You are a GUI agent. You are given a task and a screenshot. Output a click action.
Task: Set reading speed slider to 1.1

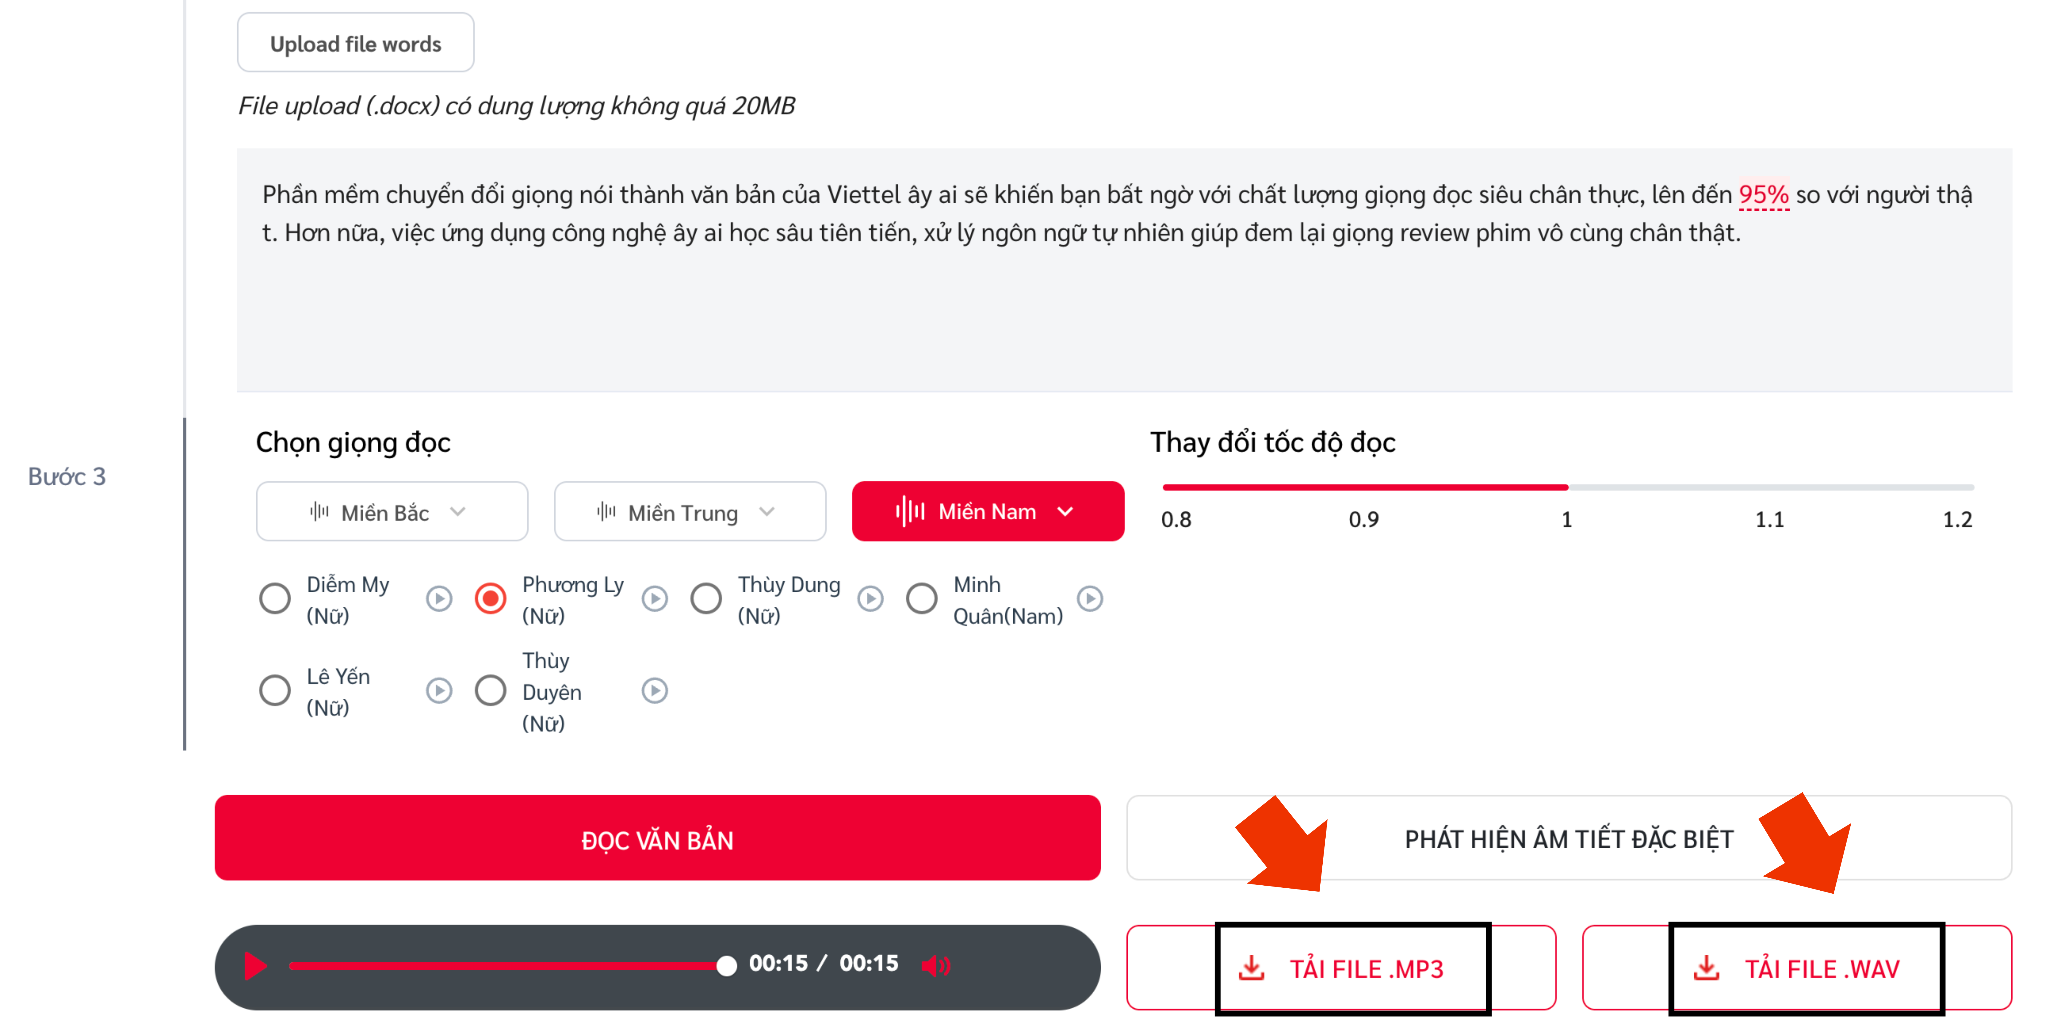(x=1769, y=487)
